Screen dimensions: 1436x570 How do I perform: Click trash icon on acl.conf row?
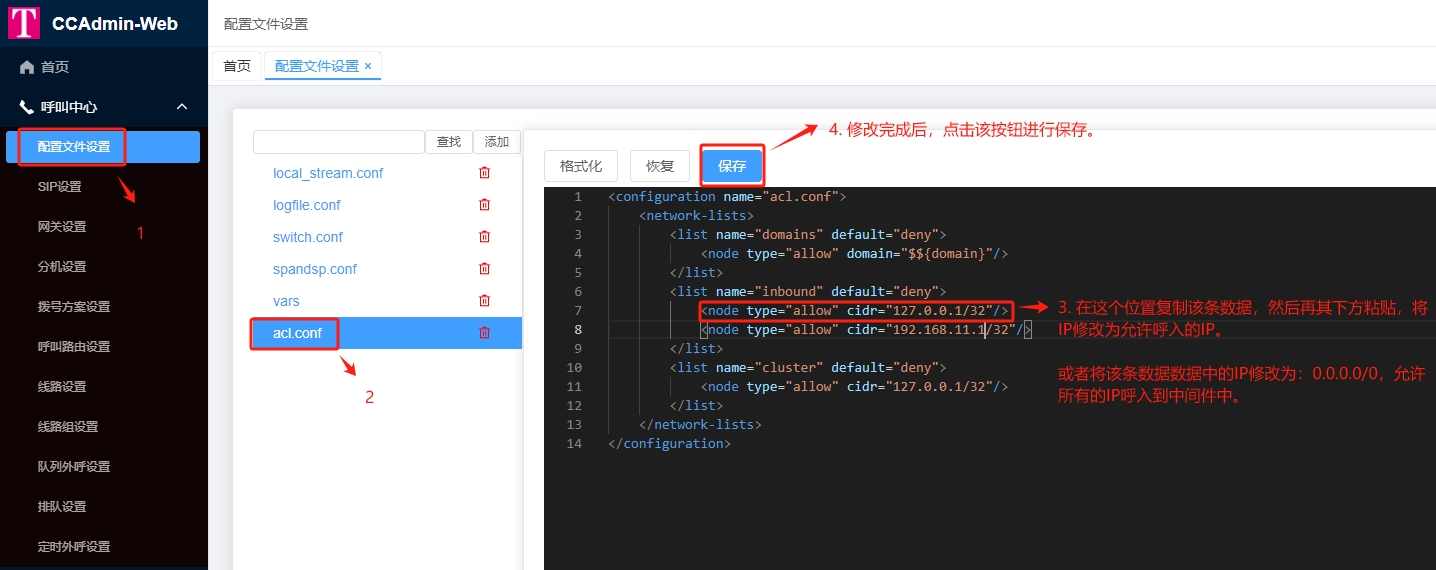[x=485, y=333]
